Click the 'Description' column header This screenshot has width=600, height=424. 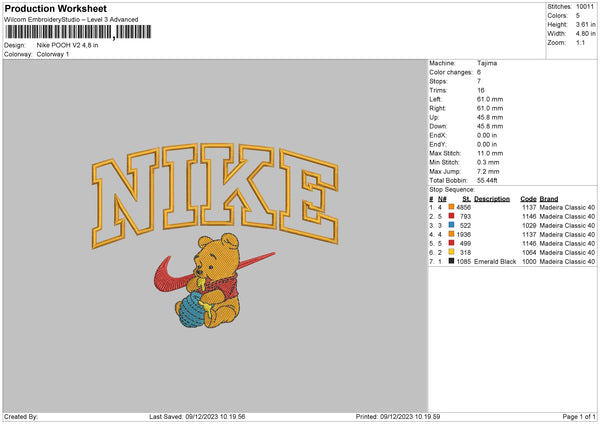492,199
